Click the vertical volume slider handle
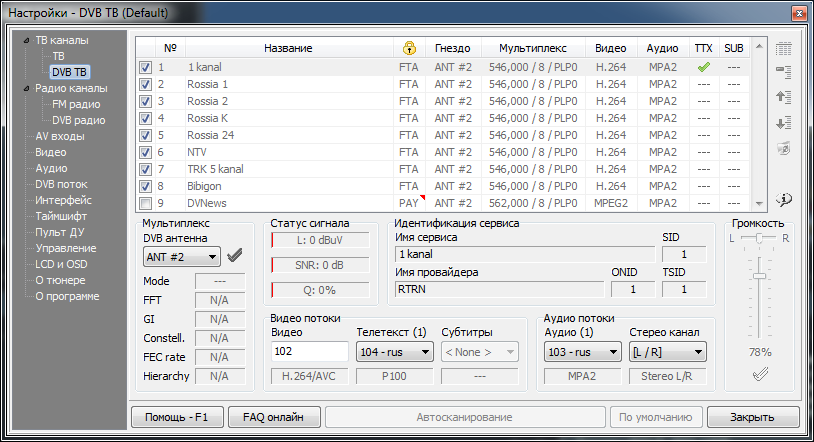This screenshot has width=814, height=442. pyautogui.click(x=761, y=275)
